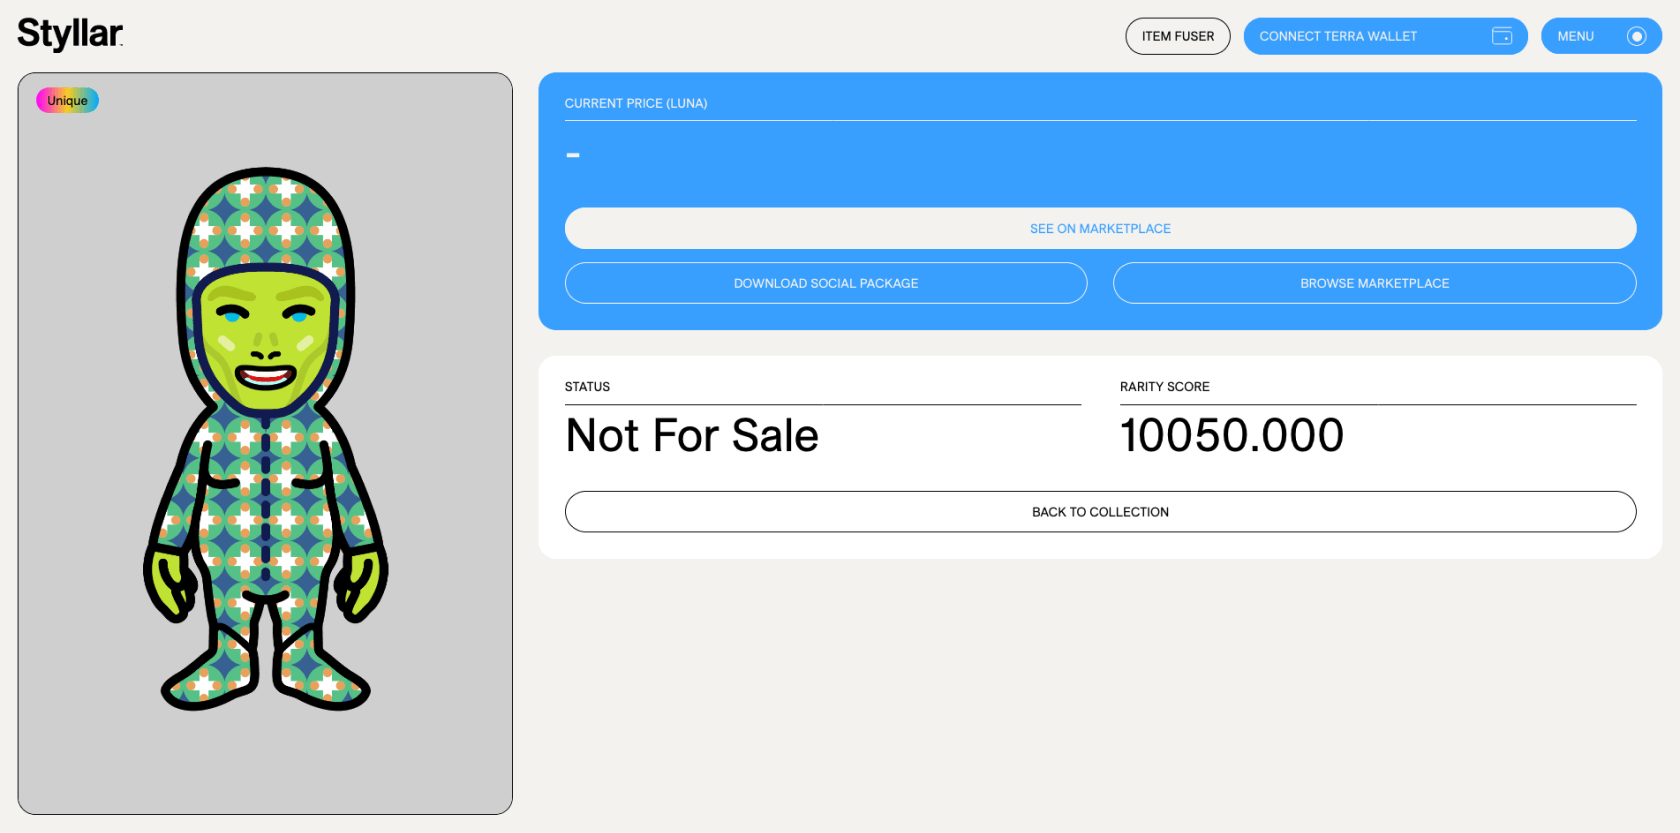Click the RARITY SCORE heading label
Image resolution: width=1680 pixels, height=833 pixels.
pos(1165,387)
